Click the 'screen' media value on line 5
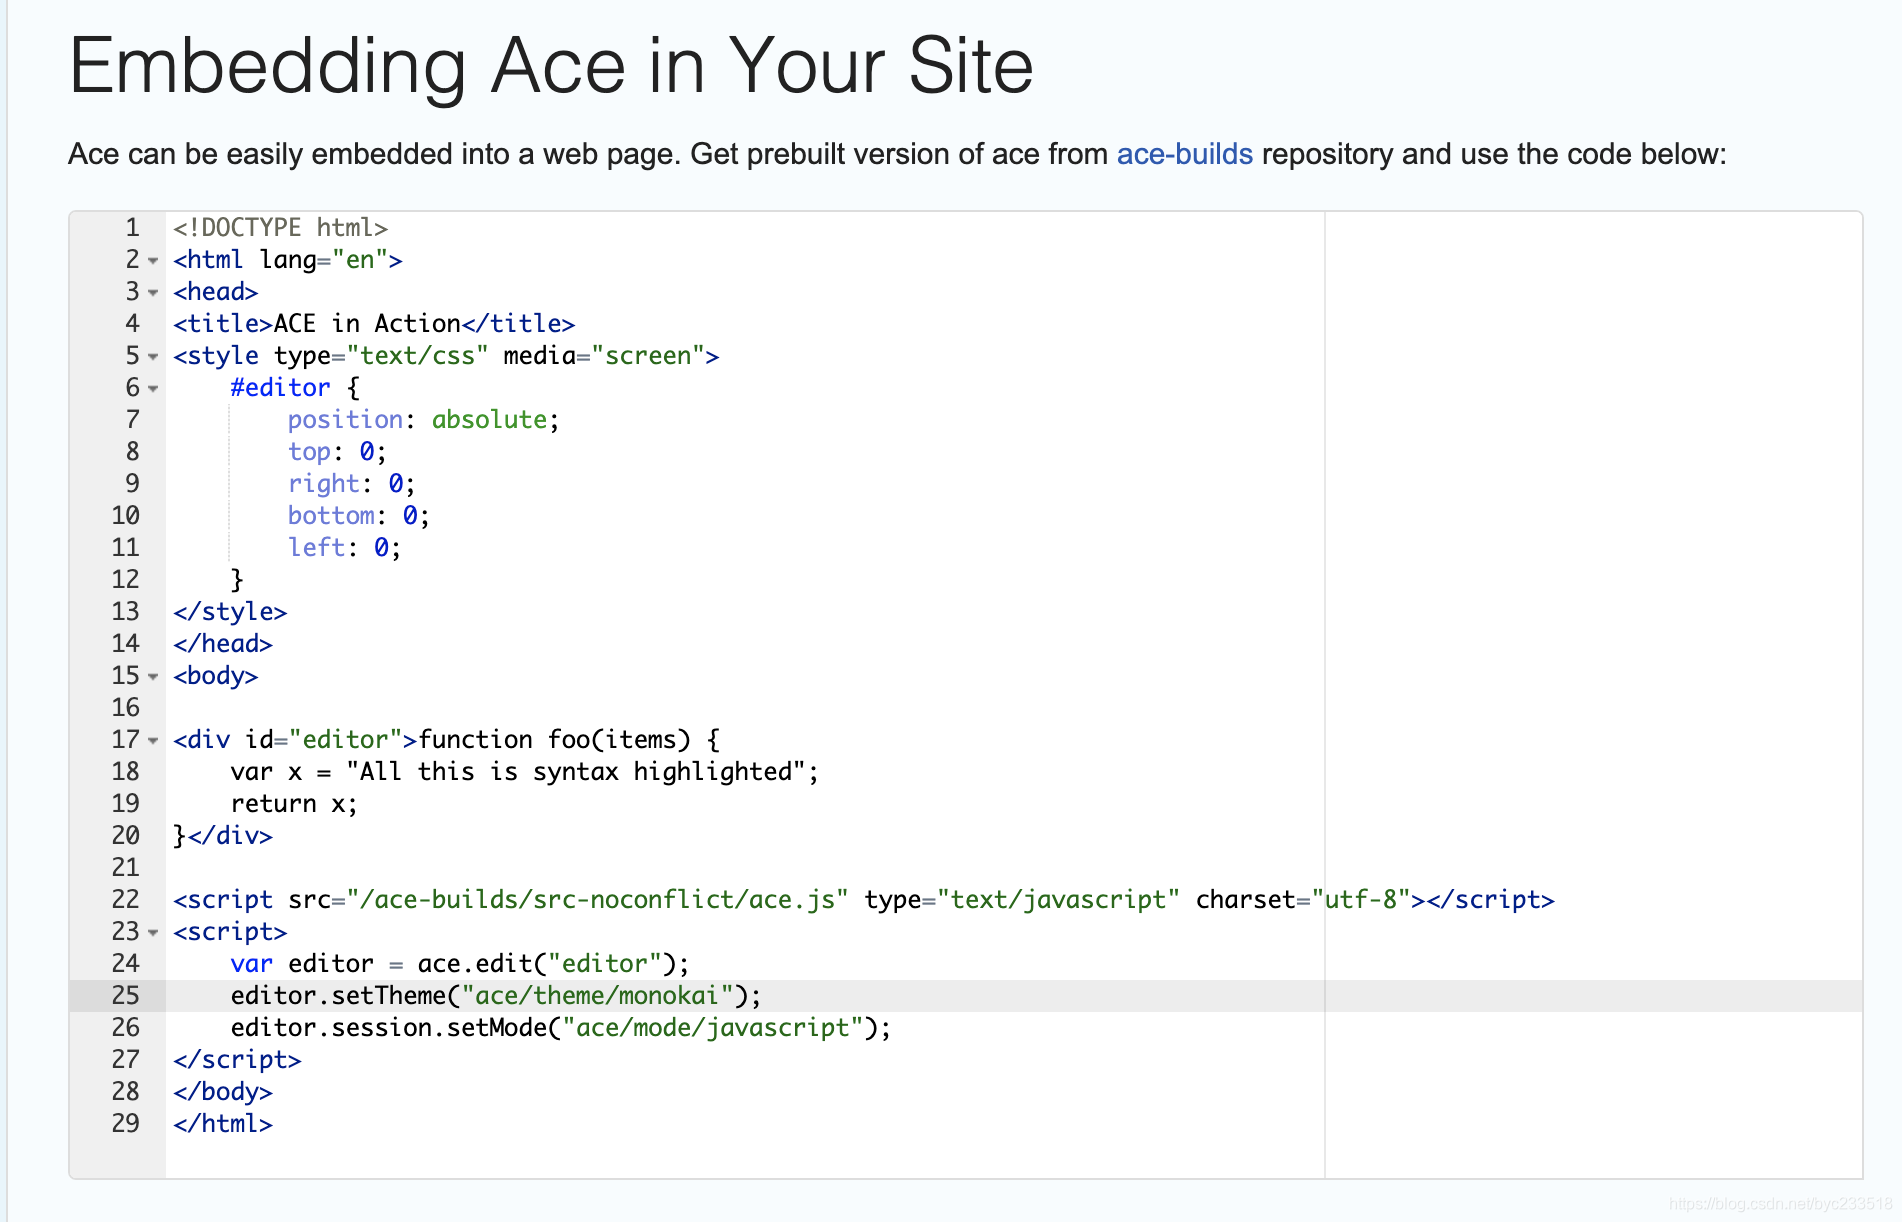 (647, 356)
